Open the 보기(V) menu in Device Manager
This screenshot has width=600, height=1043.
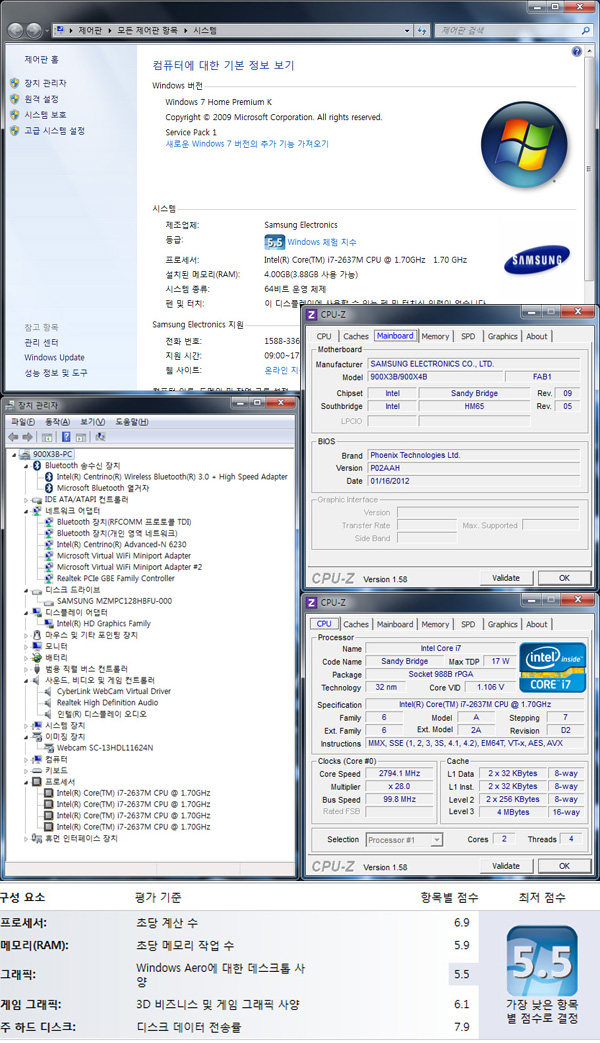pos(92,422)
